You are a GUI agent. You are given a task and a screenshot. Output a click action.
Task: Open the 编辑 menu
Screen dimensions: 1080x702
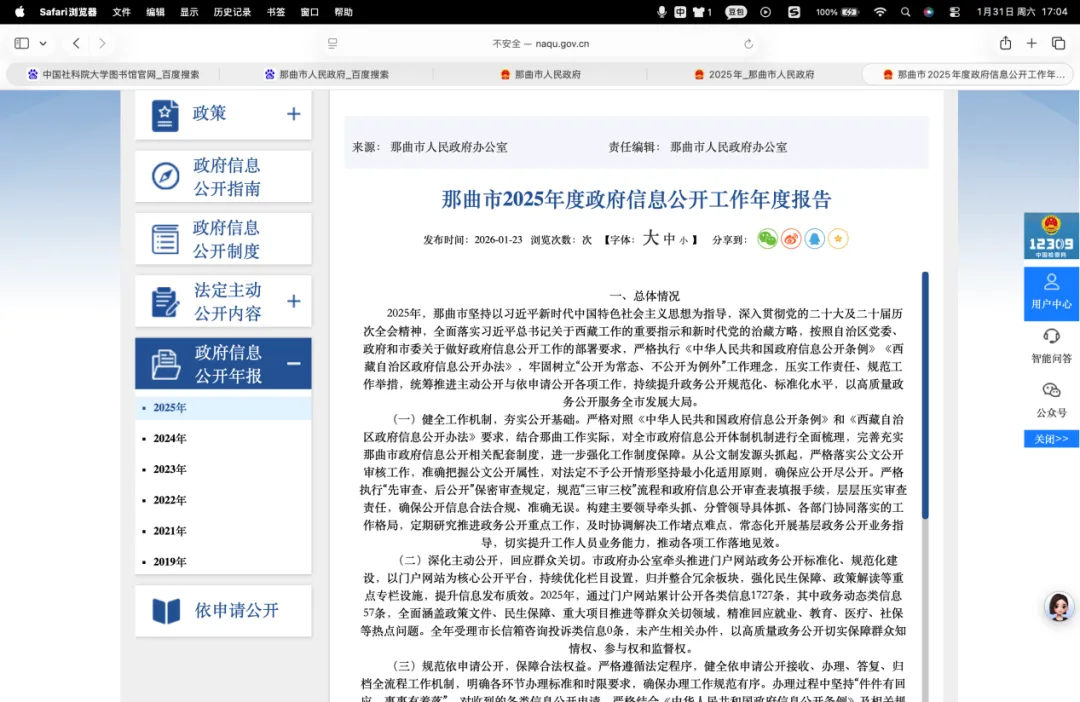[156, 12]
